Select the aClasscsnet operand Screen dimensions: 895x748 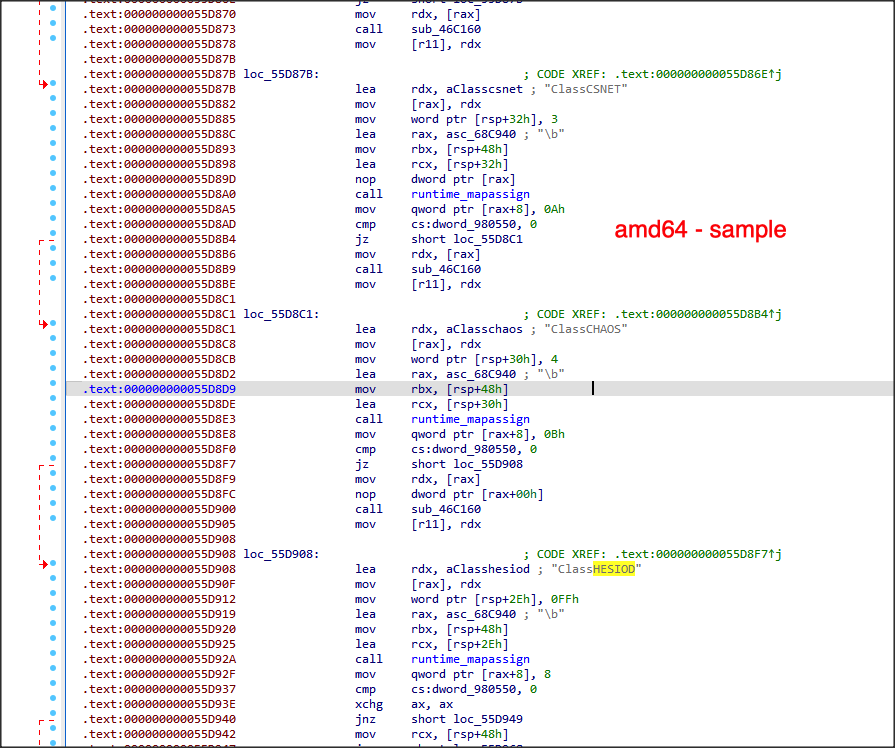tap(484, 89)
